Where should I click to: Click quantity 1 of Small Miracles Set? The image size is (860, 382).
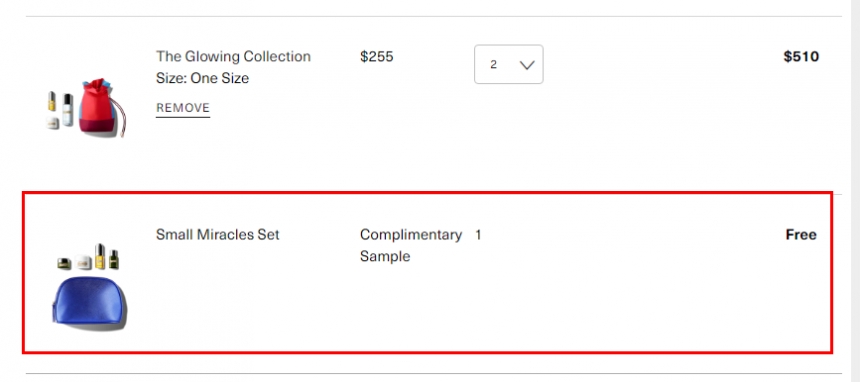point(478,235)
